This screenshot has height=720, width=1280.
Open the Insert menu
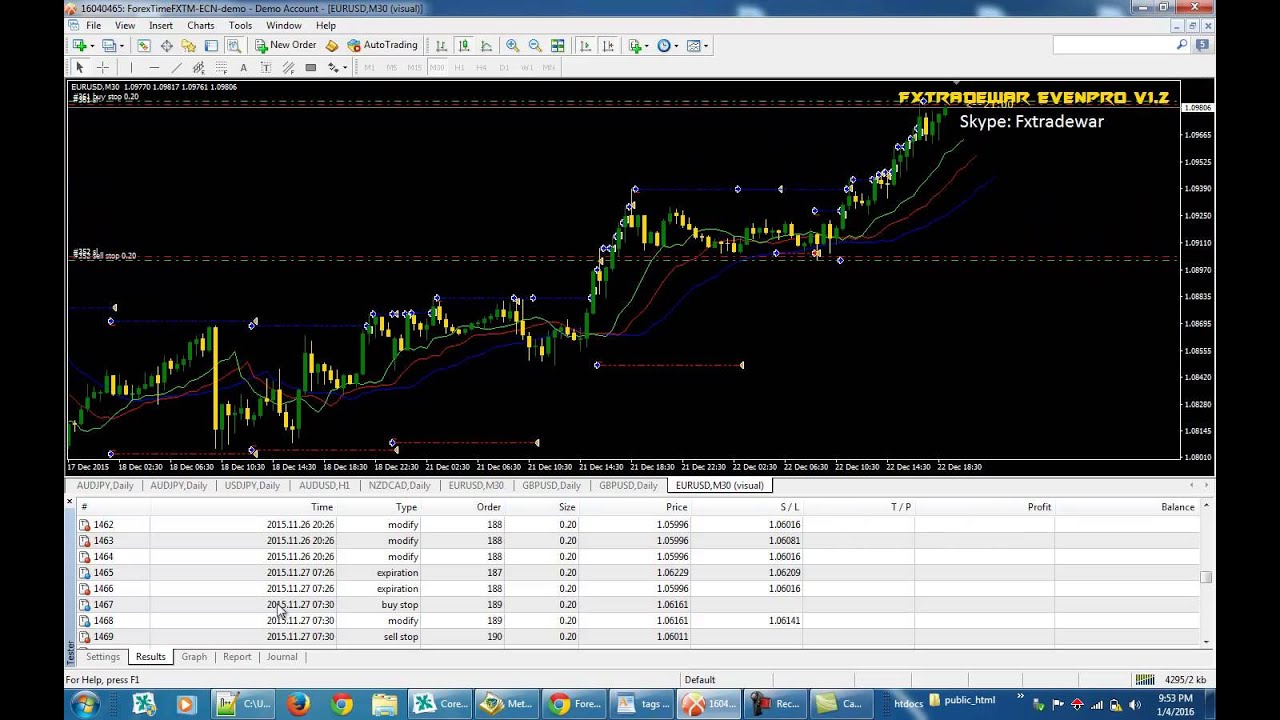161,25
